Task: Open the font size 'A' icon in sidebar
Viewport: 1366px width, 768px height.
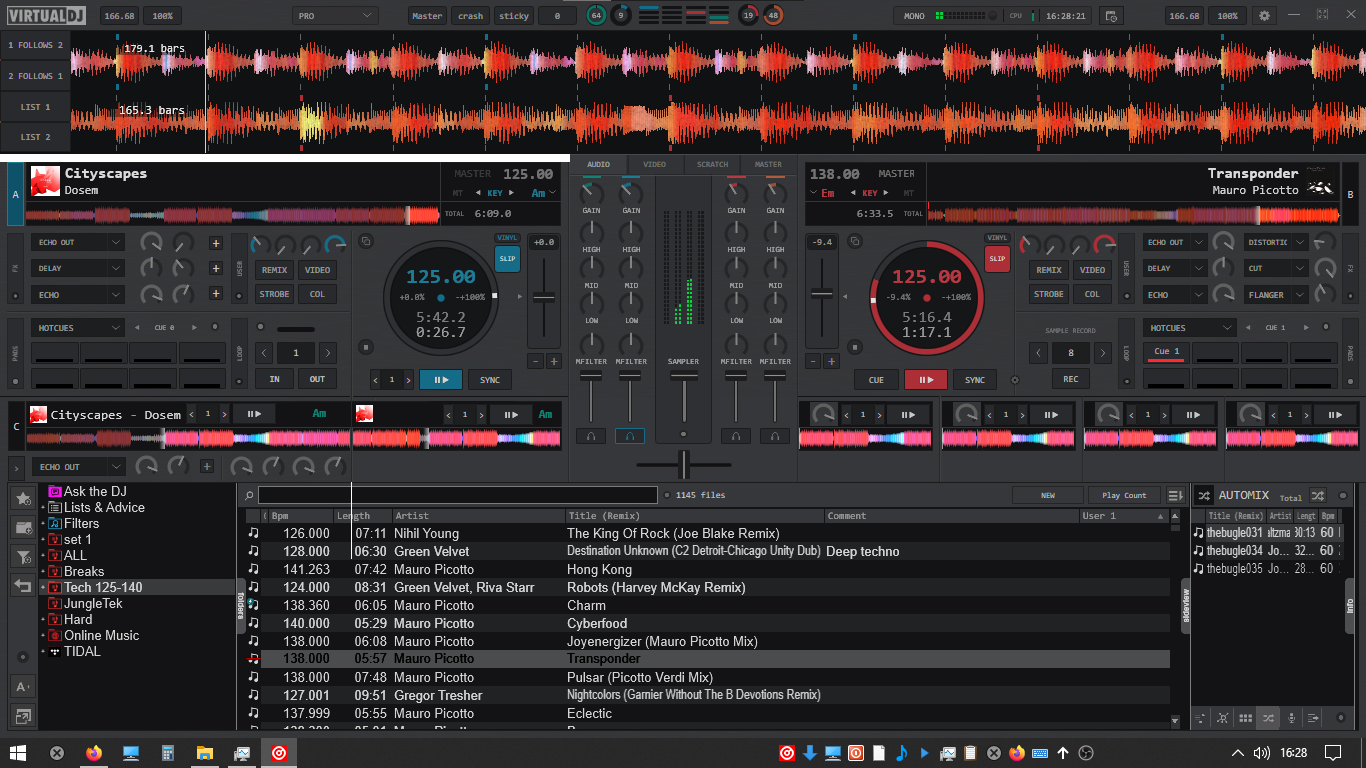Action: tap(22, 687)
